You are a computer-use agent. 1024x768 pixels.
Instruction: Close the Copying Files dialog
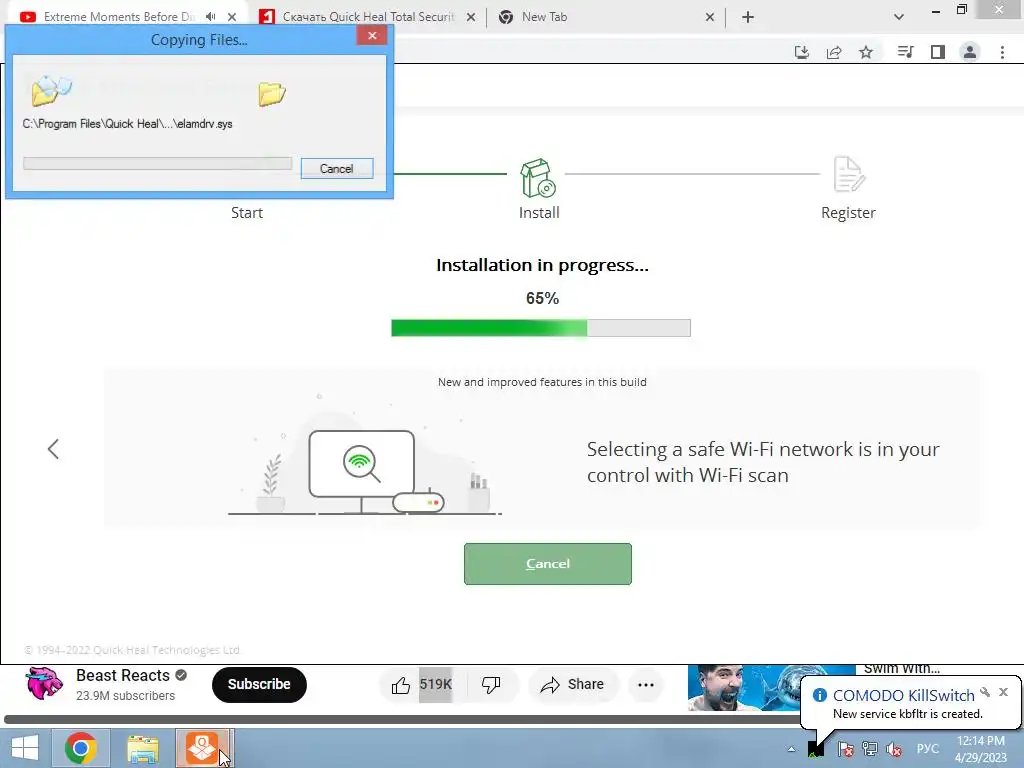pos(372,35)
